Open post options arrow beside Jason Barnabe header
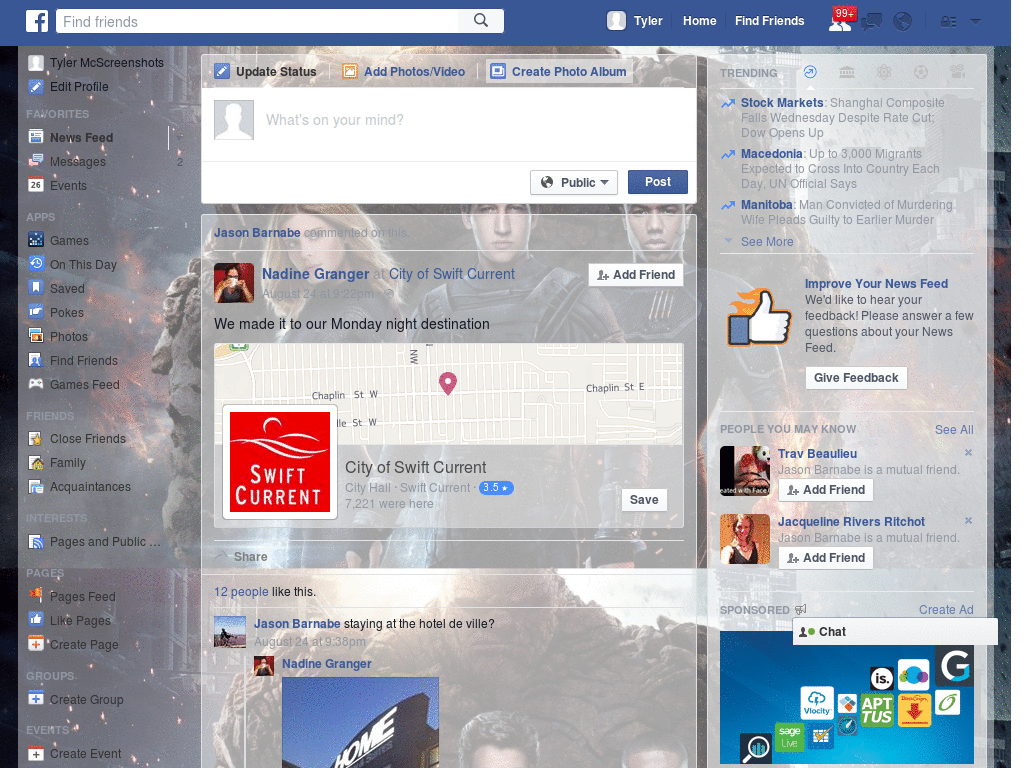Viewport: 1024px width, 768px height. [x=680, y=232]
